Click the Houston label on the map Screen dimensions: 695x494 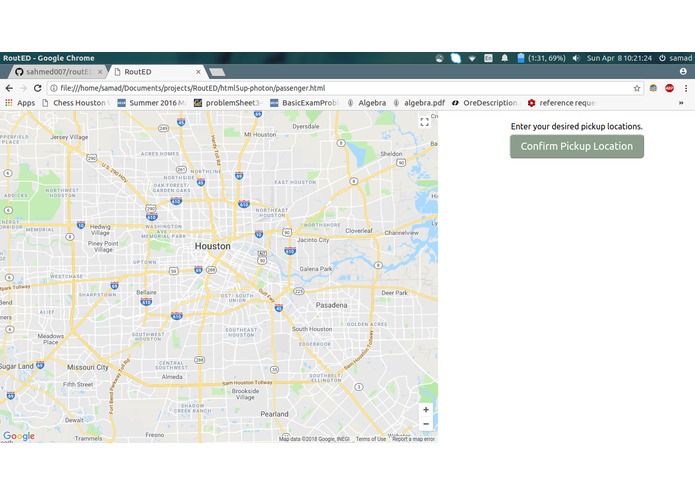(x=213, y=246)
